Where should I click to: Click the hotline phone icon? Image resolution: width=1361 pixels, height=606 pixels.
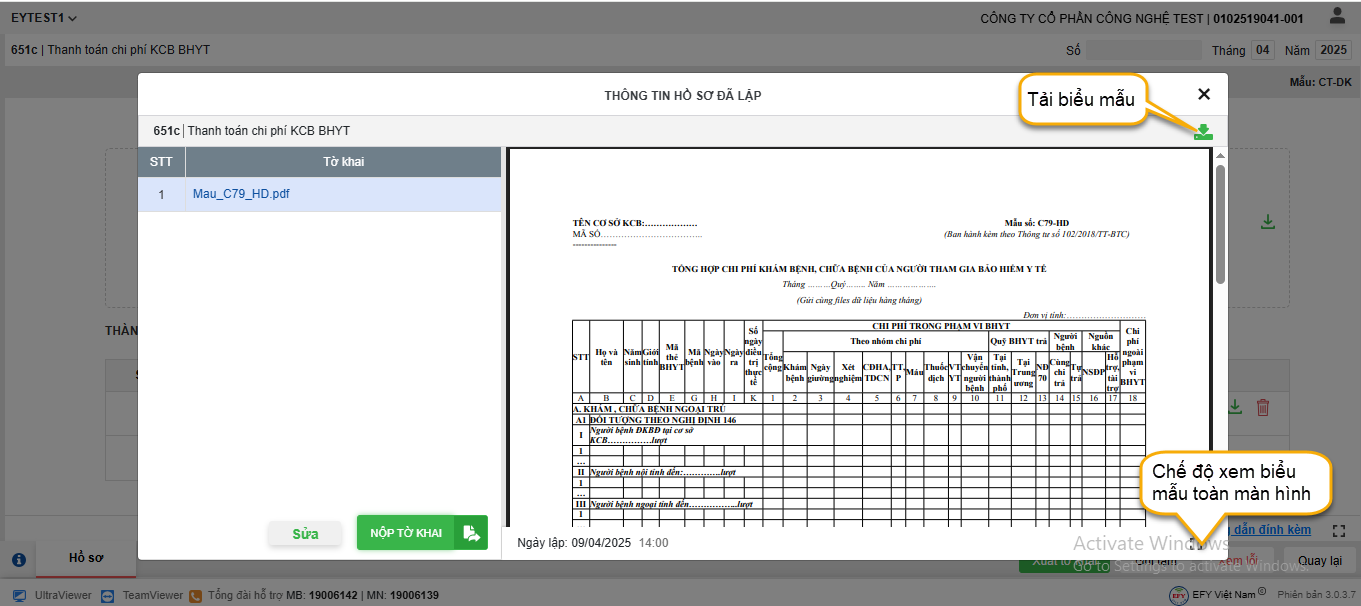196,595
